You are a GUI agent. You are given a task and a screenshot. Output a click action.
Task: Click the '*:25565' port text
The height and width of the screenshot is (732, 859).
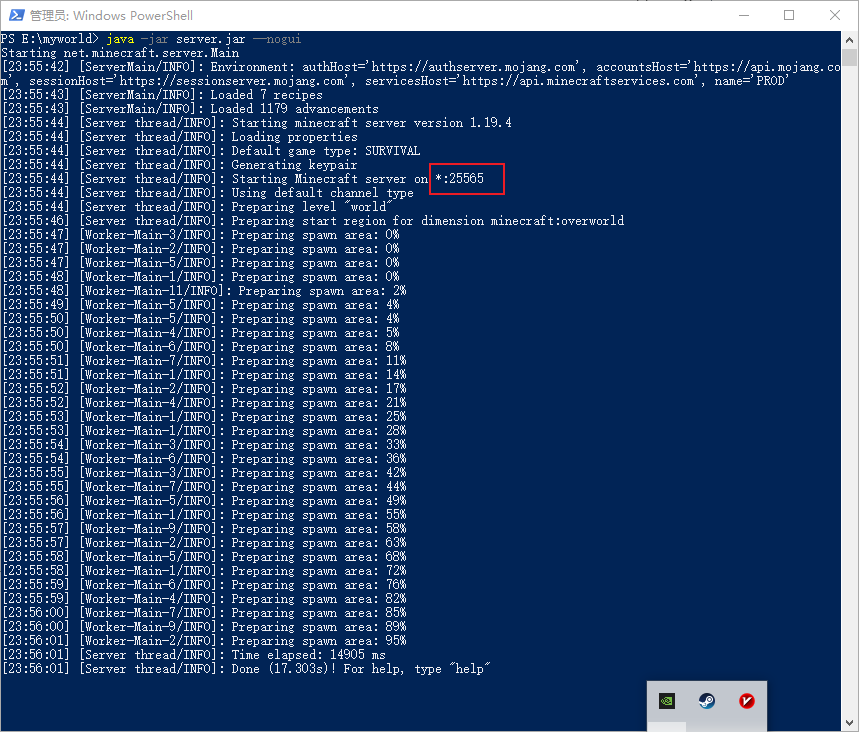click(x=459, y=179)
